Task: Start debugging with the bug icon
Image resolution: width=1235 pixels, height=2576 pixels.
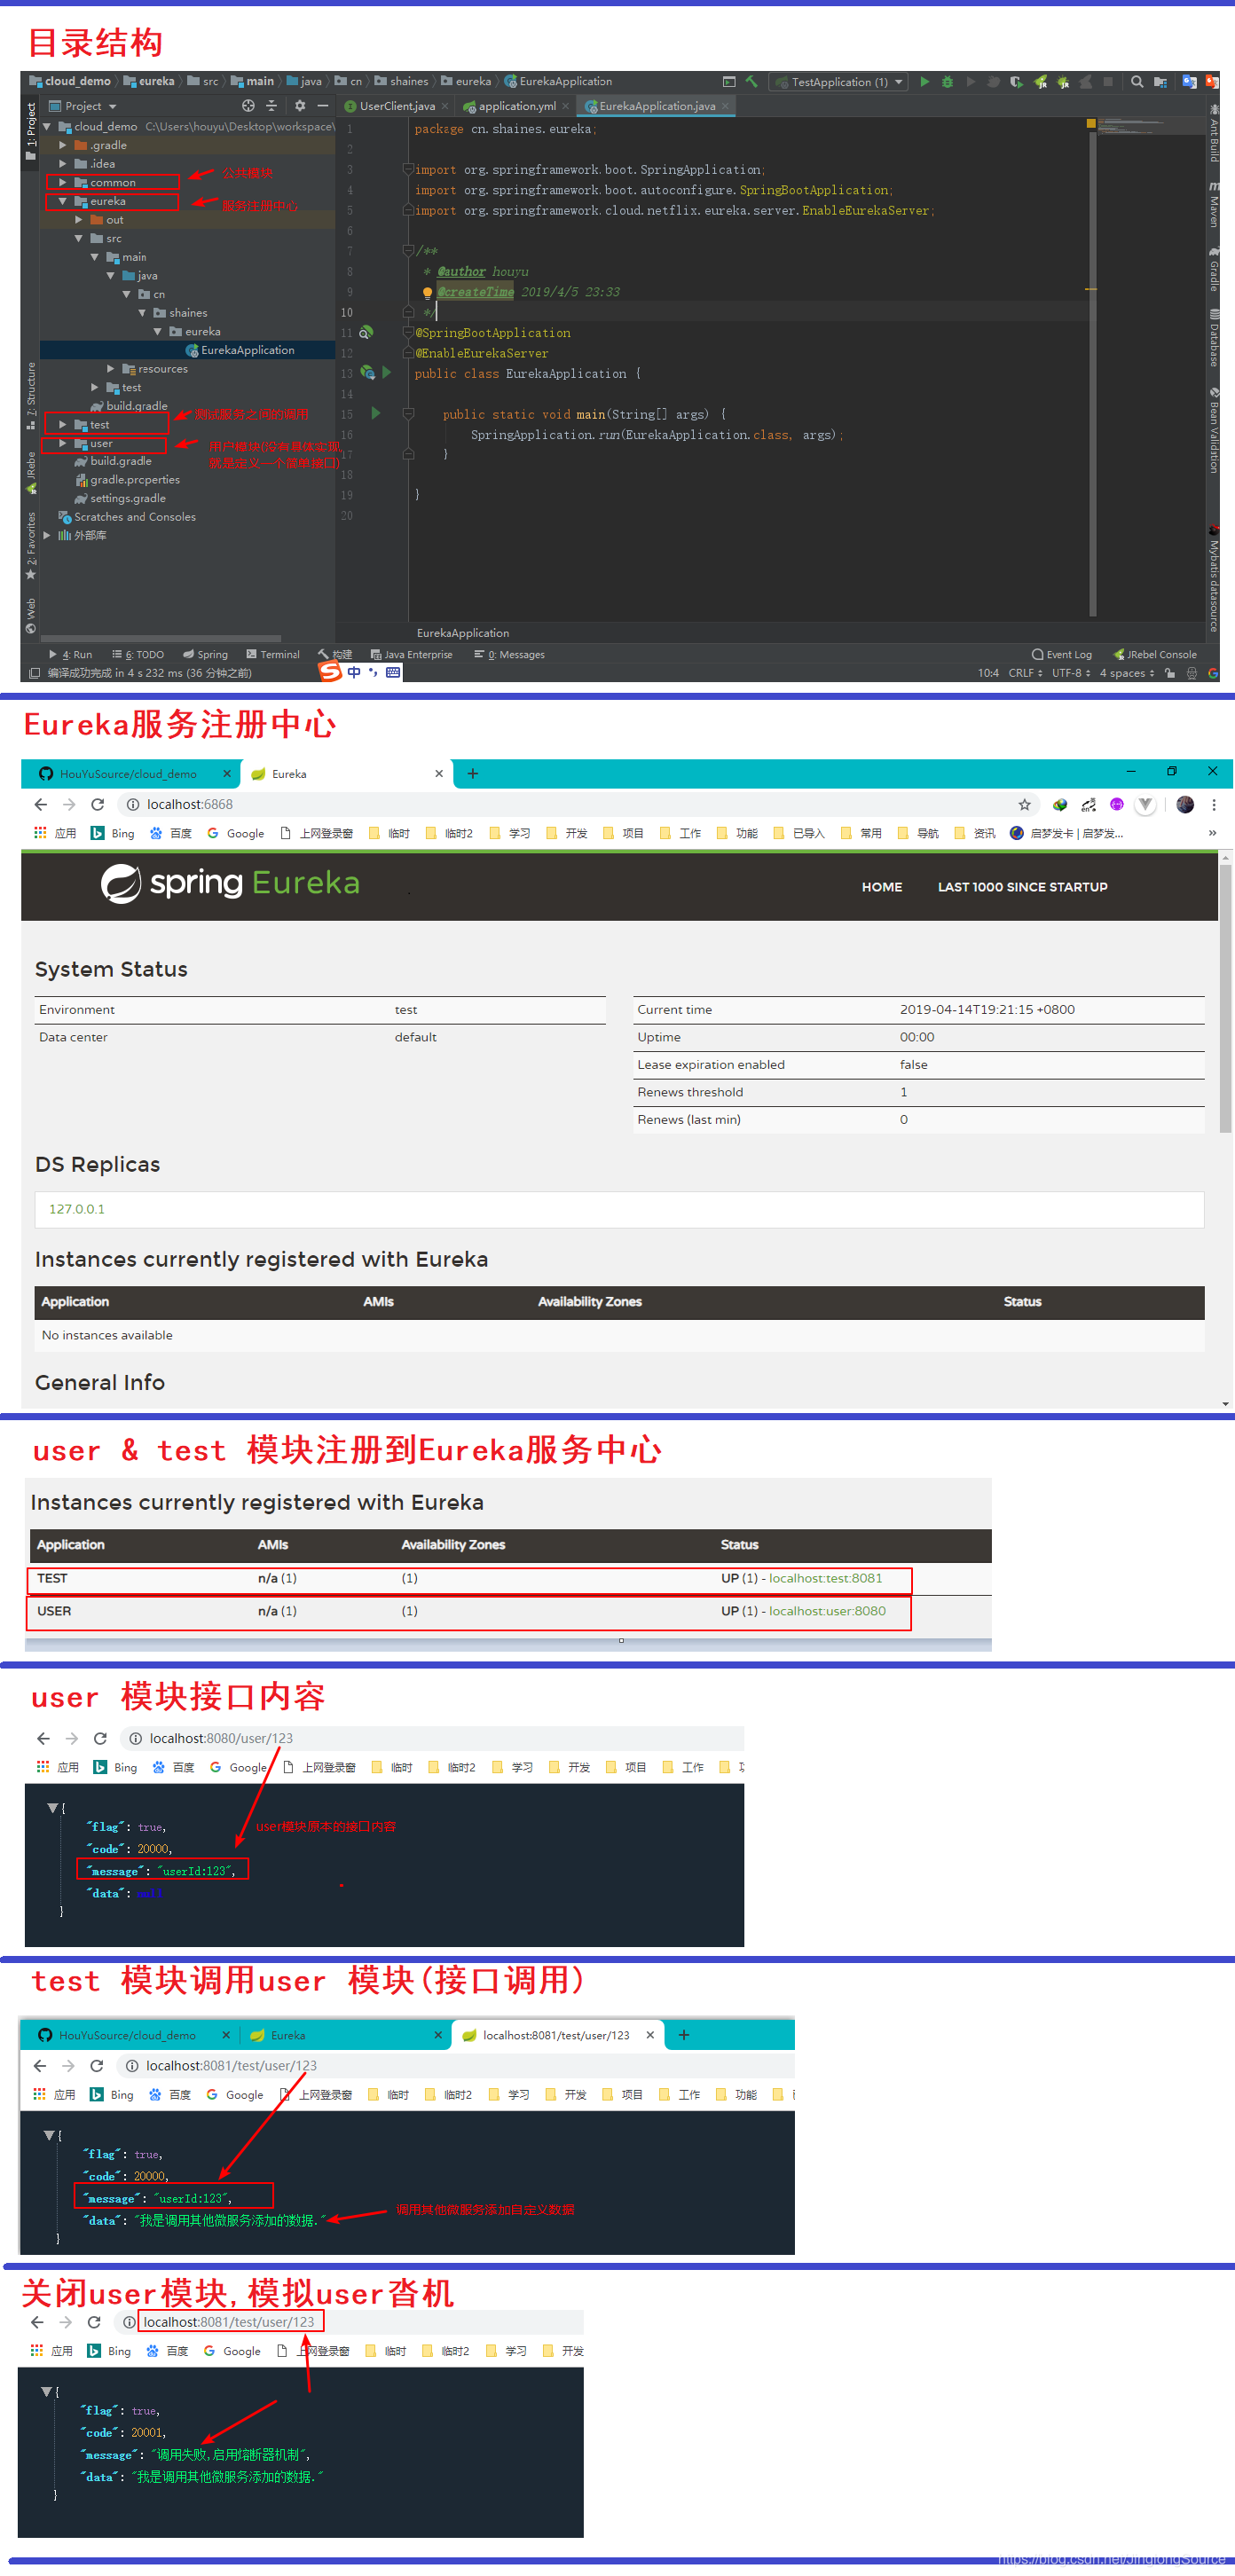Action: click(947, 82)
